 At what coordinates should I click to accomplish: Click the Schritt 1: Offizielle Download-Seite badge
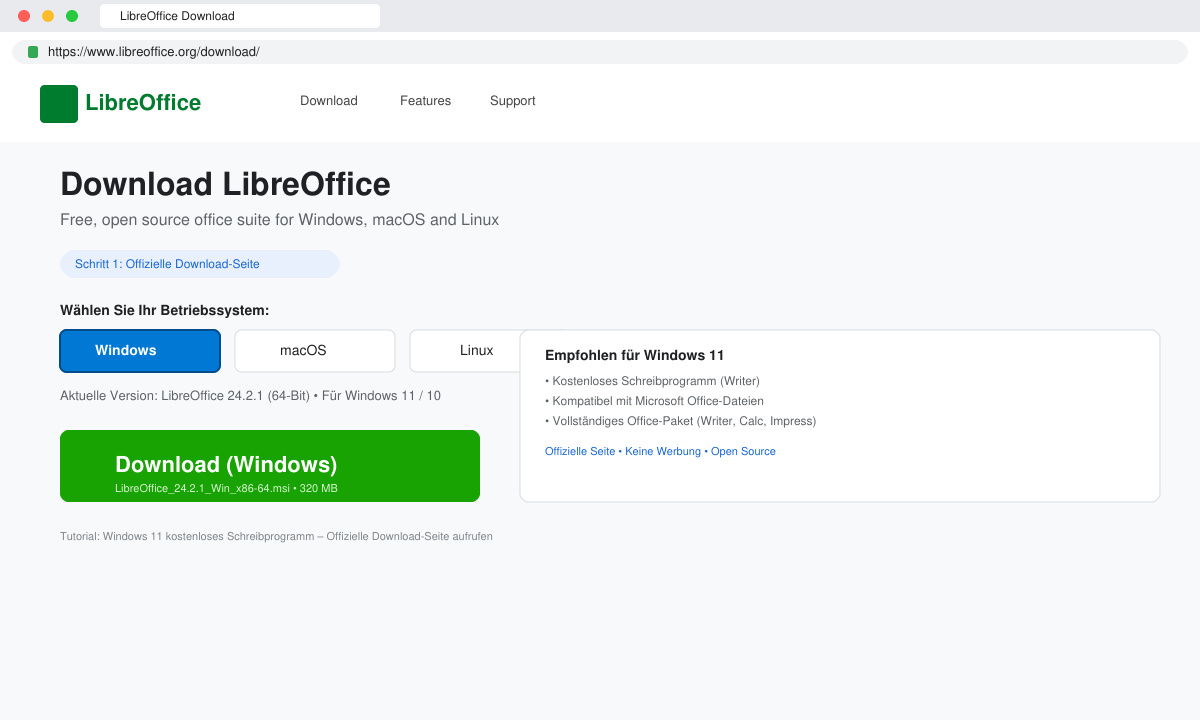(200, 264)
